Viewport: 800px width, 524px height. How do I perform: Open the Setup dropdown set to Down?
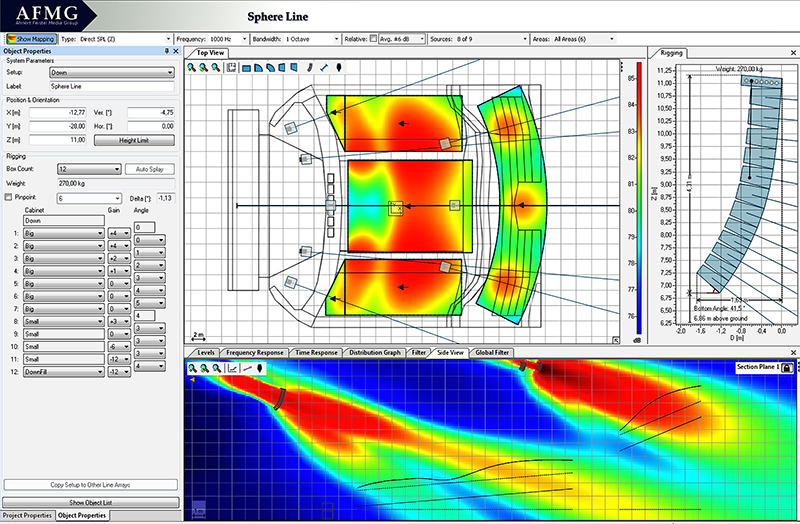[113, 73]
